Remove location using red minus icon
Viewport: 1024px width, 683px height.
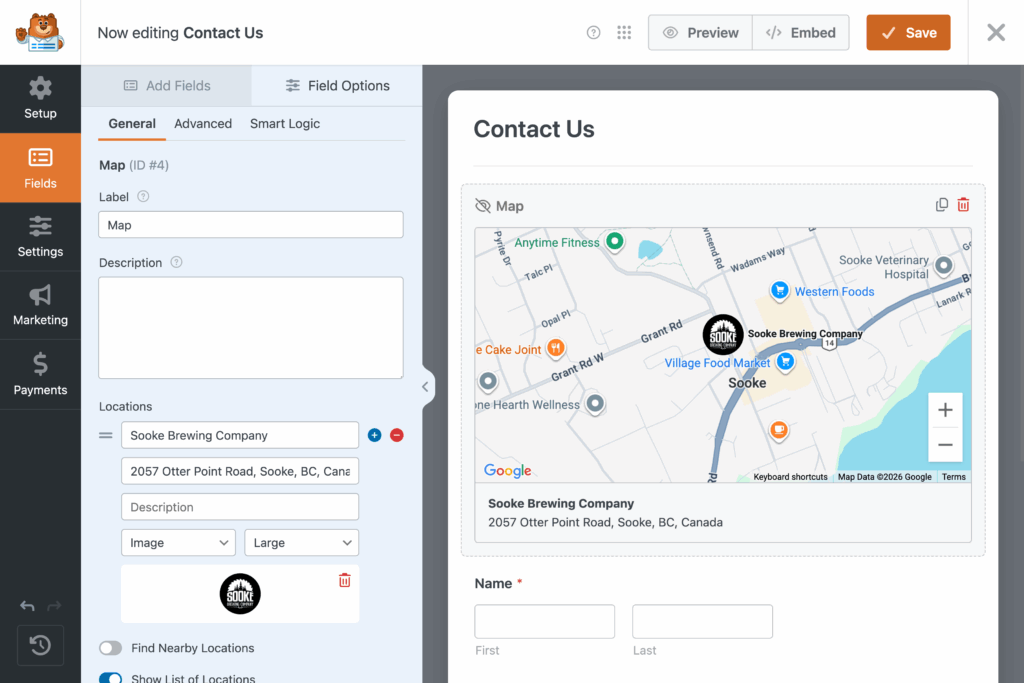(x=397, y=435)
